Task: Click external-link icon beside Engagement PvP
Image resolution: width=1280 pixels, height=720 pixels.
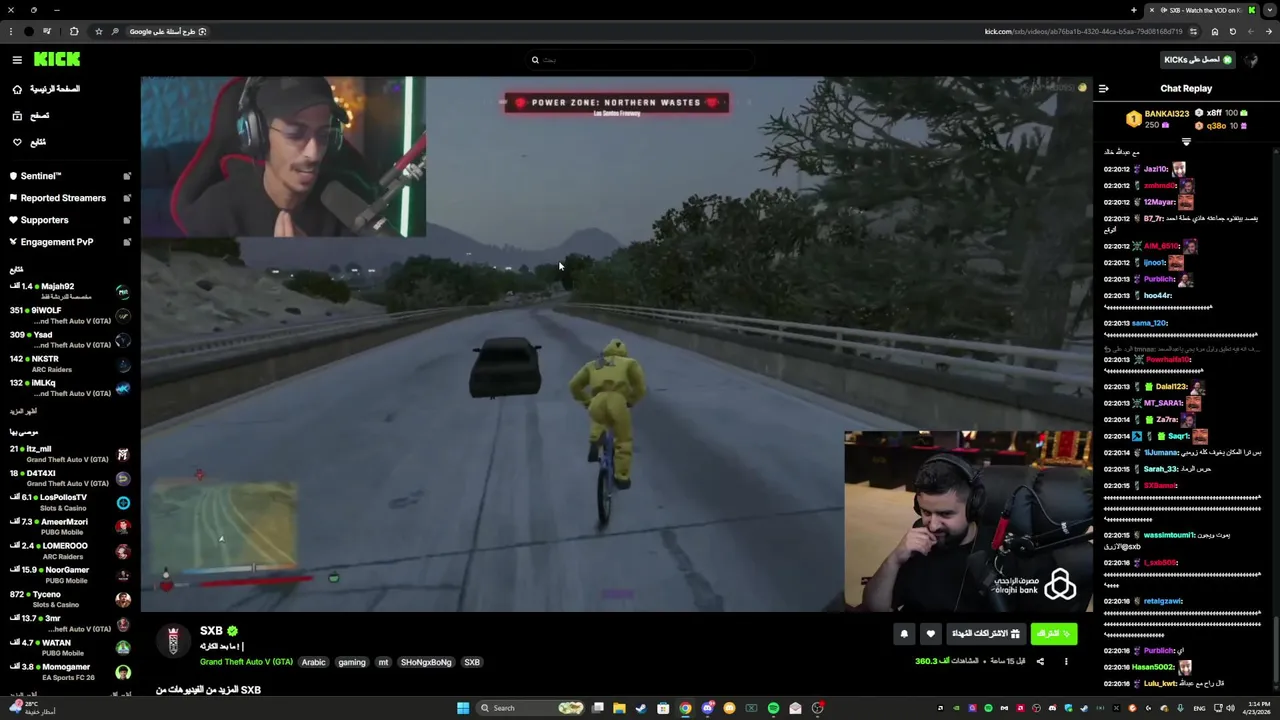Action: point(127,242)
